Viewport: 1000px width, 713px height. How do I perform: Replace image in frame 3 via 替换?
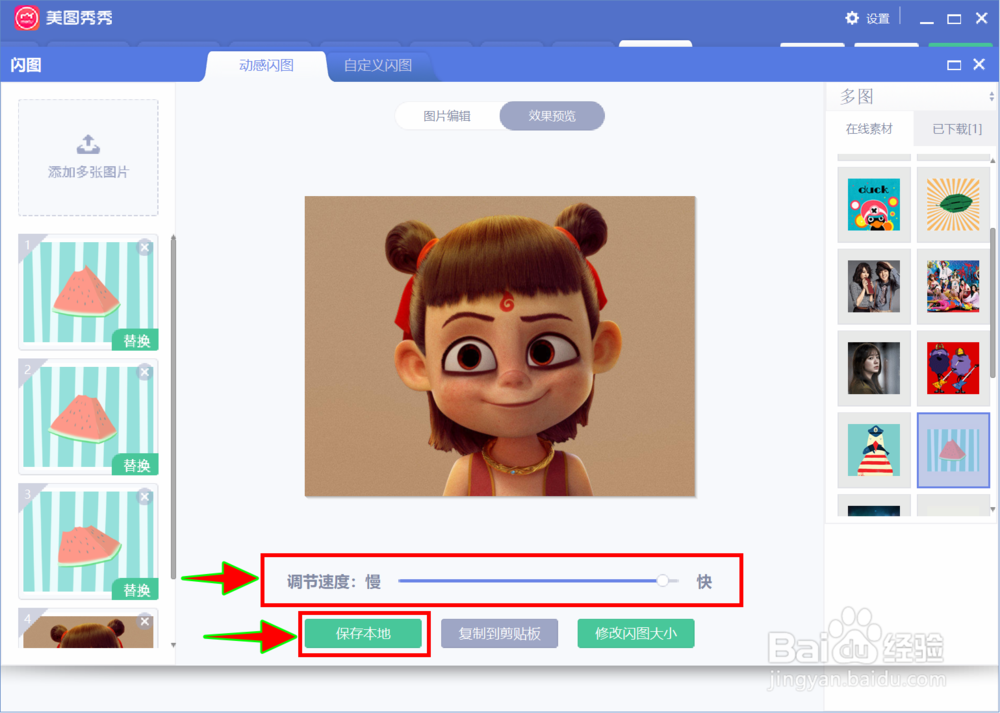click(x=136, y=590)
